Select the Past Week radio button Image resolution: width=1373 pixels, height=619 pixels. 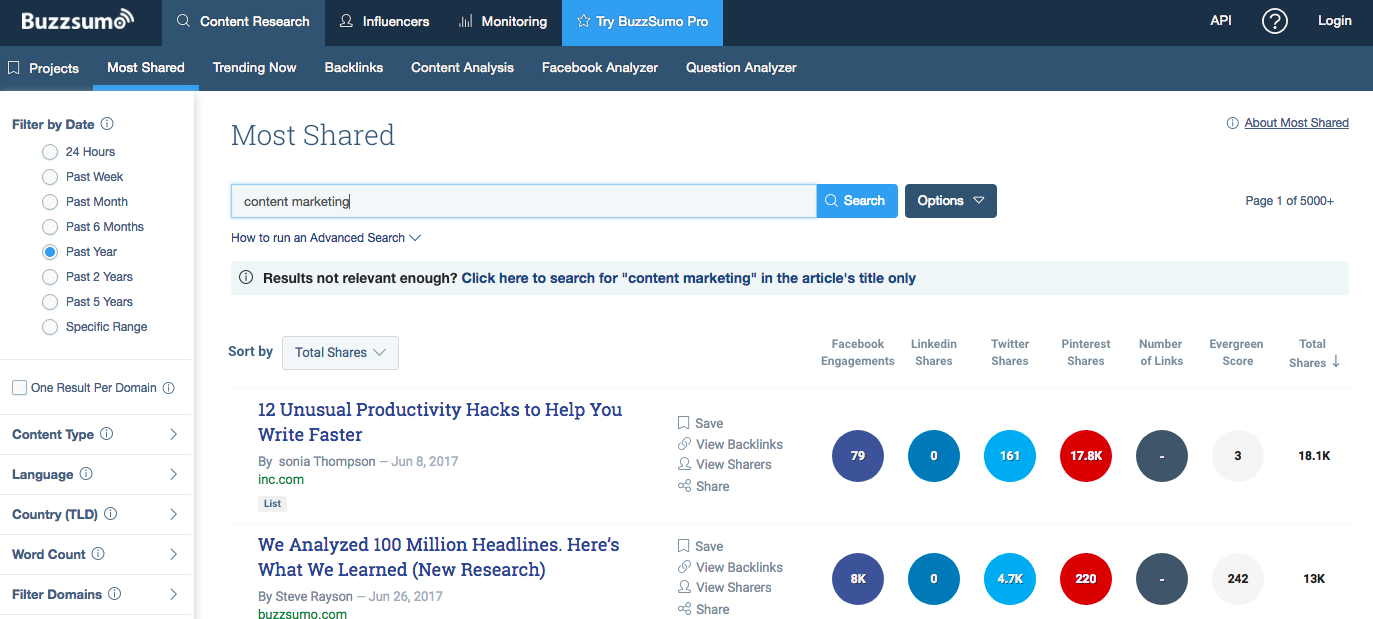[50, 177]
